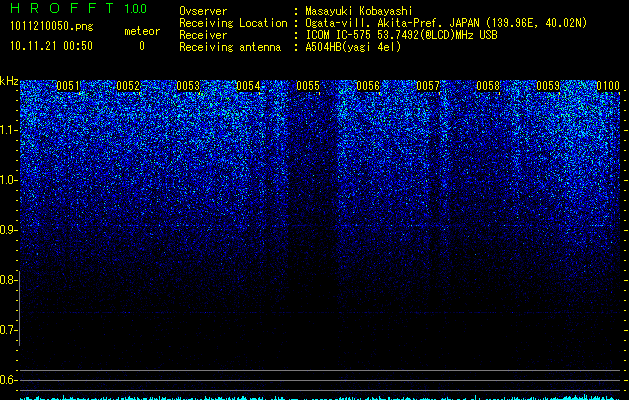629x400 pixels.
Task: Click the 0054 time marker label
Action: coord(248,86)
